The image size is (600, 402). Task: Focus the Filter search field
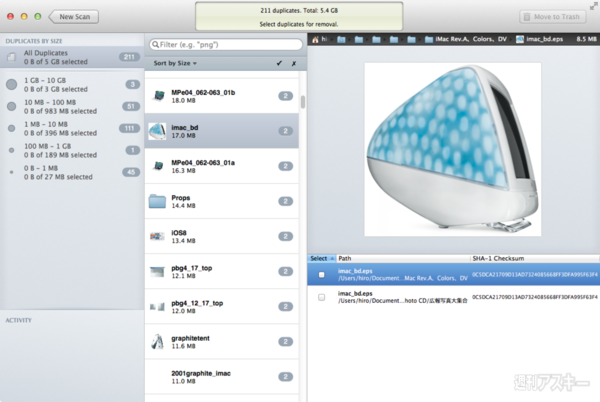(226, 45)
